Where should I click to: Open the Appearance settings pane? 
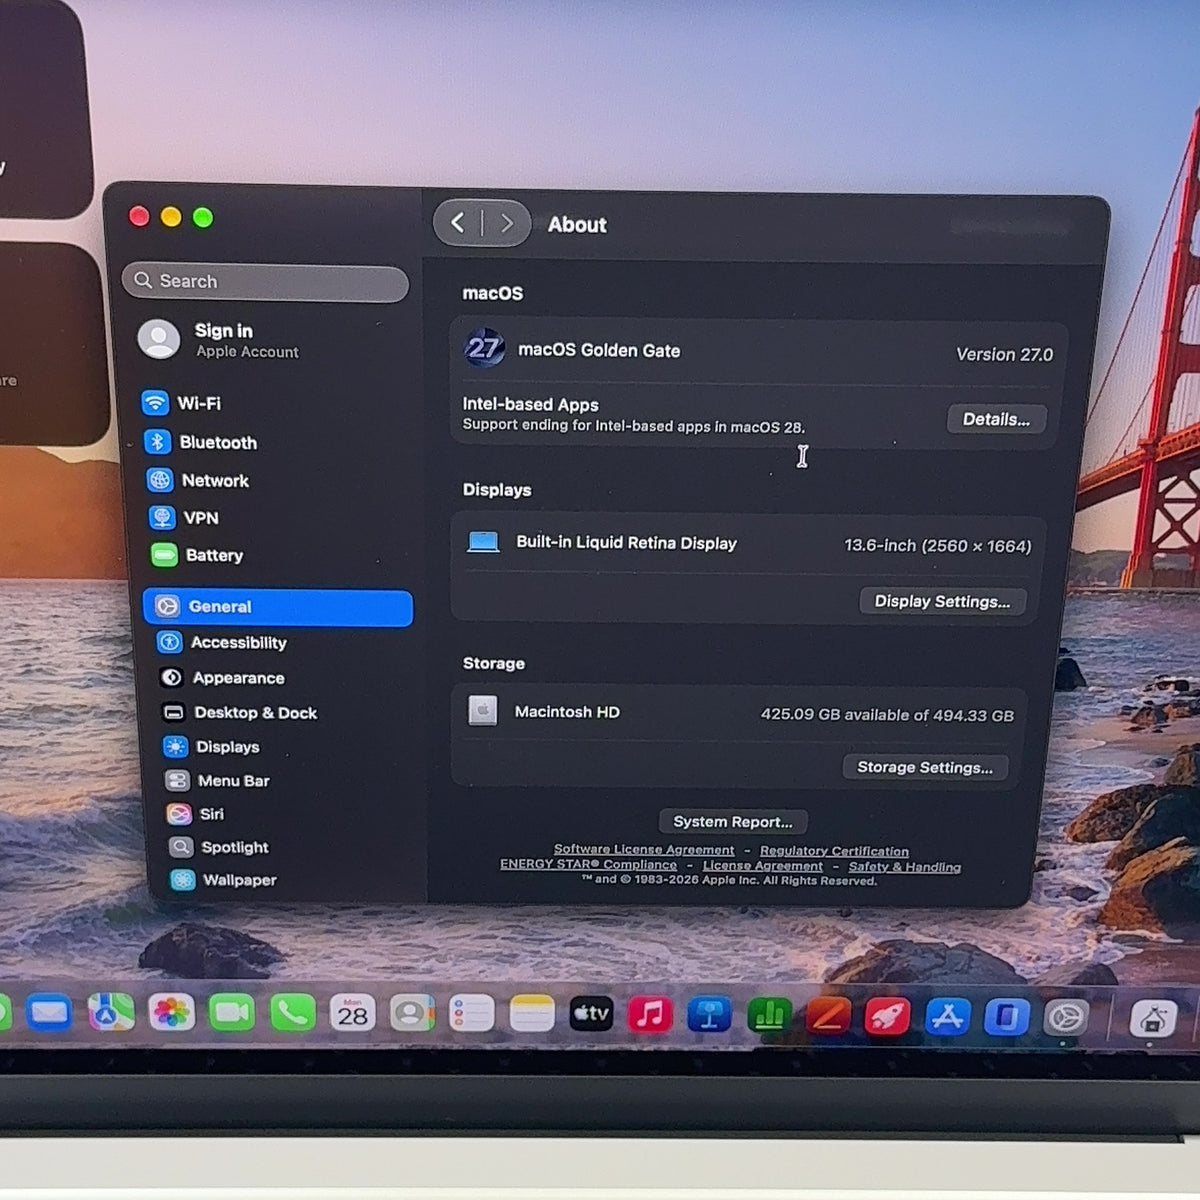point(222,678)
